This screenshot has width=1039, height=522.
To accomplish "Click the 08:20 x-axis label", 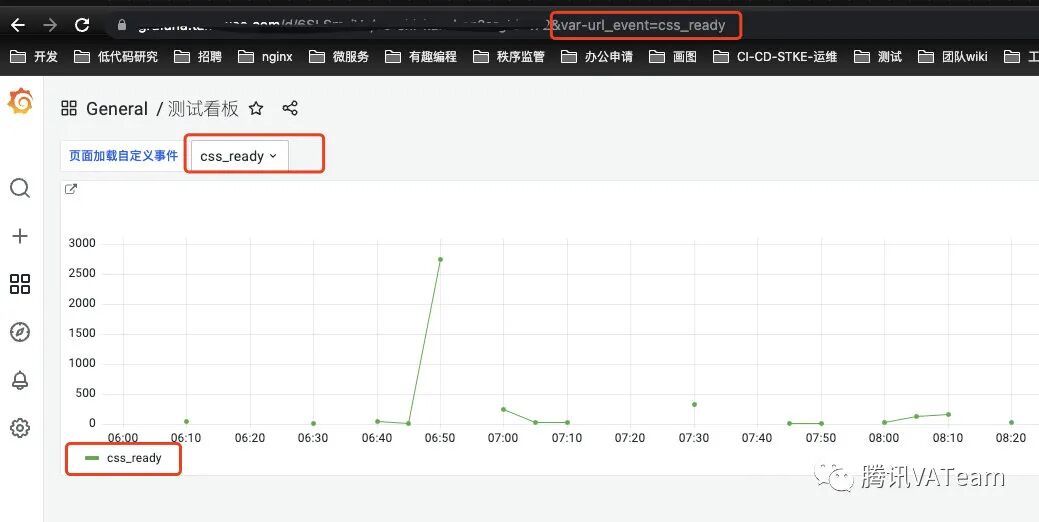I will pos(1011,438).
